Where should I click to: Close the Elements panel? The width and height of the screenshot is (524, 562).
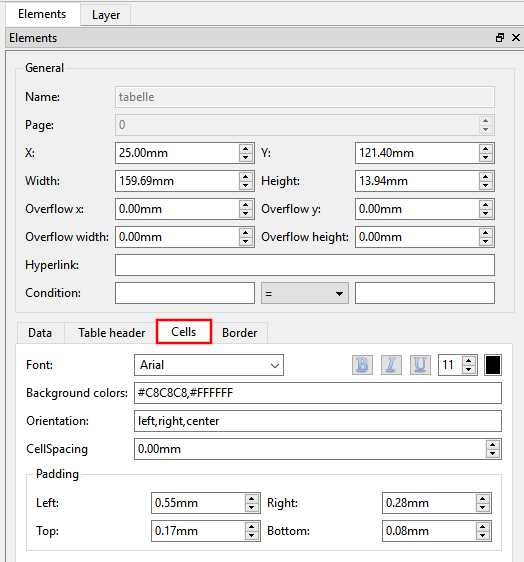(516, 37)
